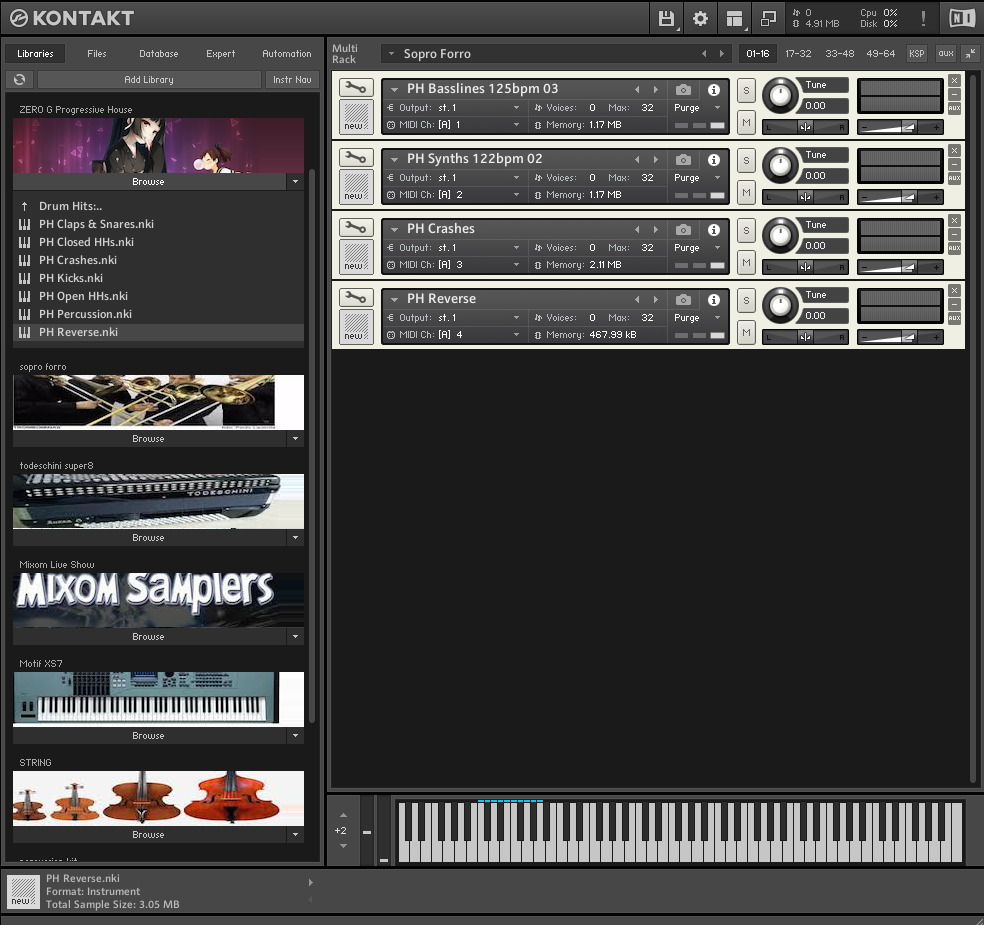
Task: Browse the STRING library
Action: [x=149, y=835]
